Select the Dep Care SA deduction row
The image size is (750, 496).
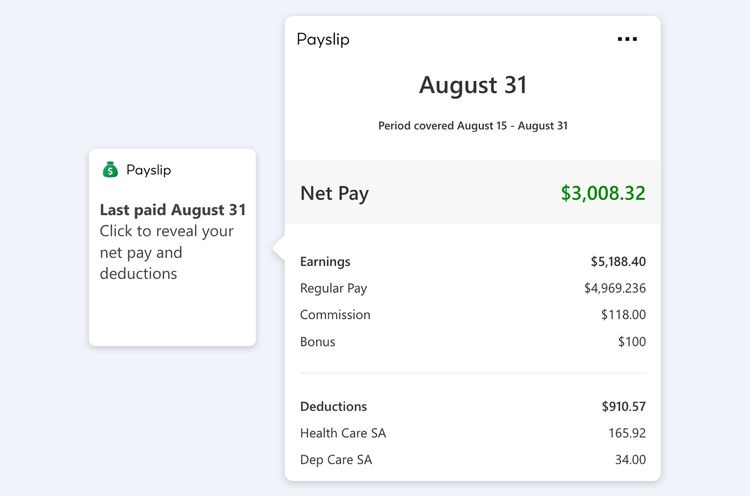336,460
